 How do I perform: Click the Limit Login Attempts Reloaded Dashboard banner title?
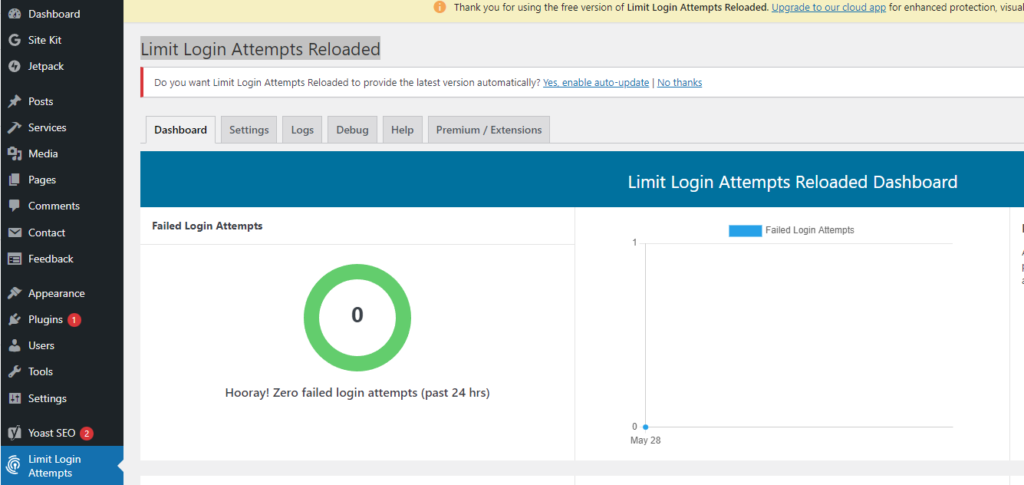(792, 181)
